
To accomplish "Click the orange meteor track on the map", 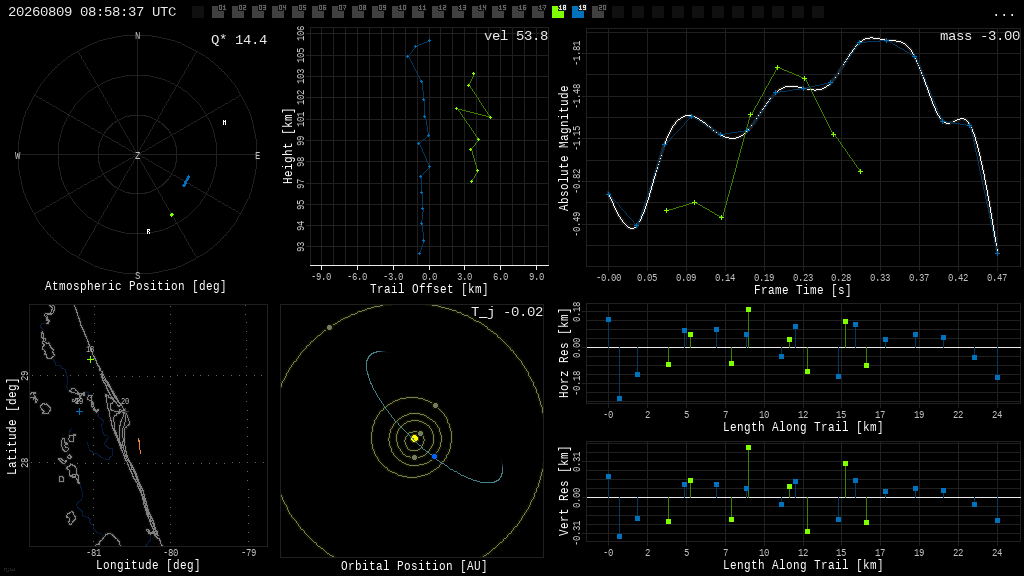I will [x=139, y=446].
